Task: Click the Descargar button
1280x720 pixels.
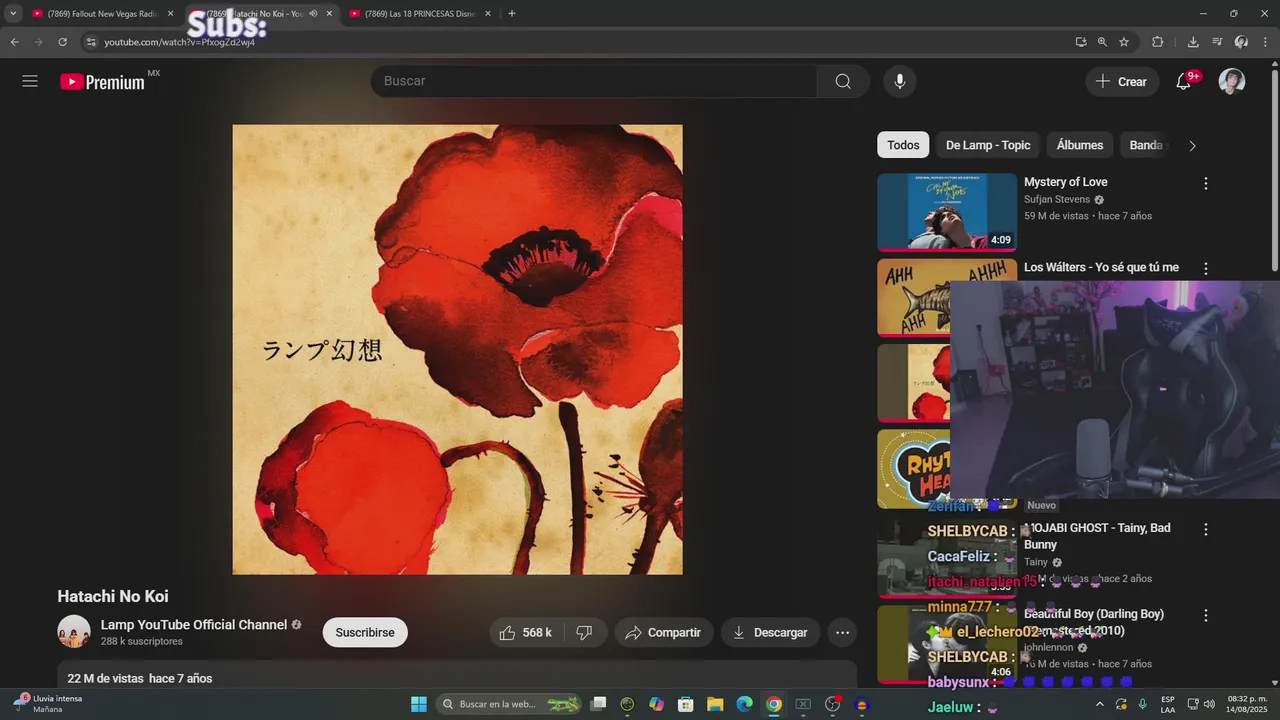Action: 770,632
